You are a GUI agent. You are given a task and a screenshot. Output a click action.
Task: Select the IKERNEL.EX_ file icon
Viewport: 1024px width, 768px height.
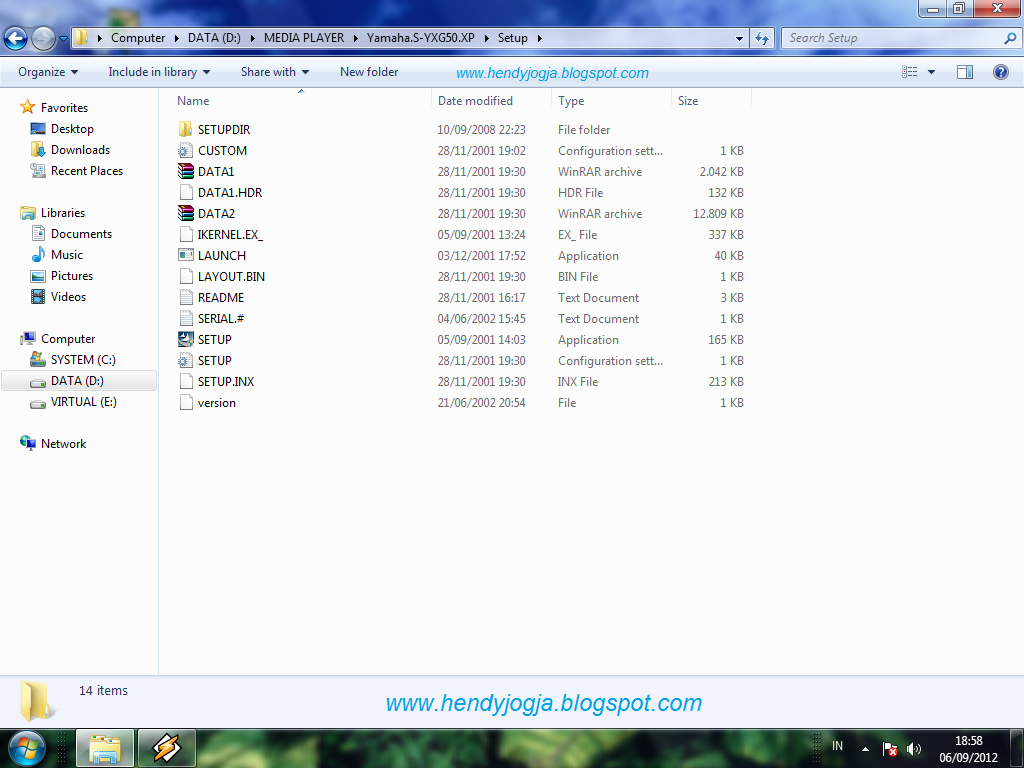pos(185,234)
